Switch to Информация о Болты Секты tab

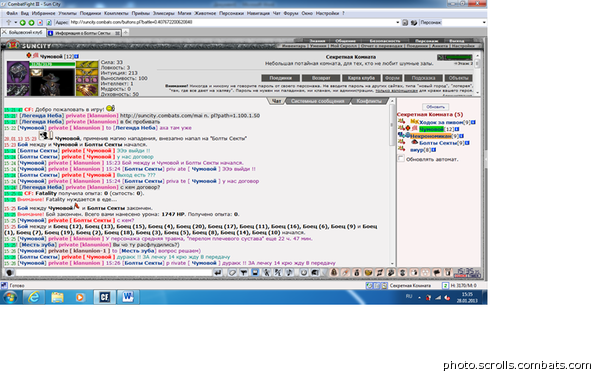pyautogui.click(x=84, y=33)
